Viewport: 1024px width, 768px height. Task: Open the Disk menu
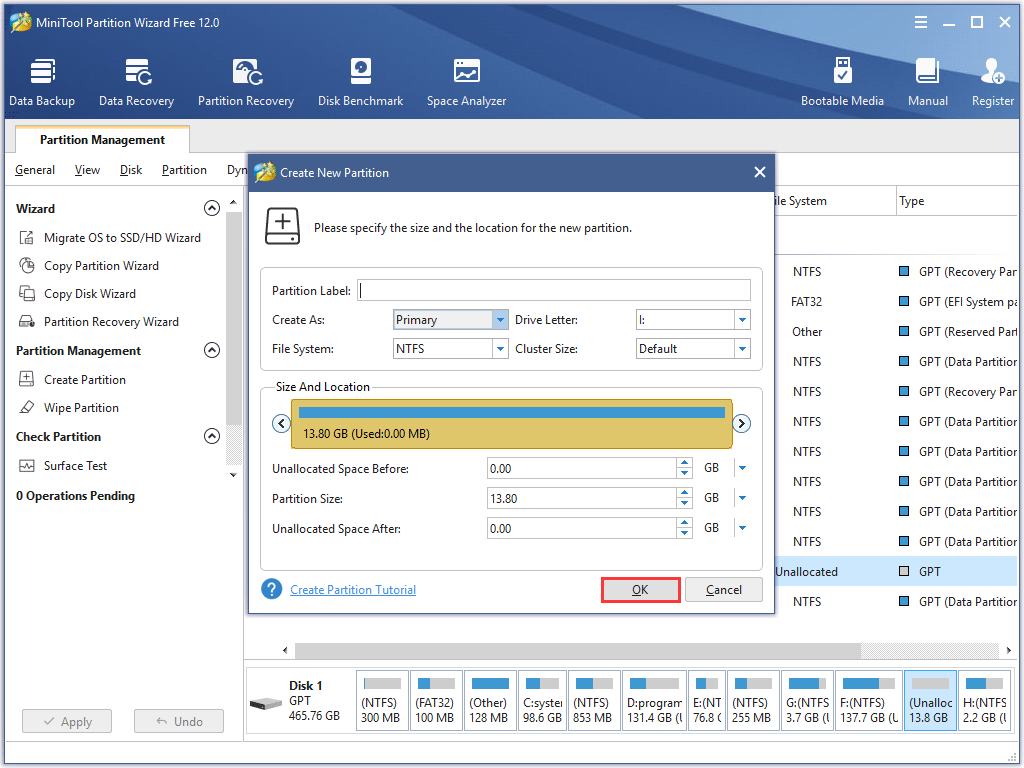131,170
